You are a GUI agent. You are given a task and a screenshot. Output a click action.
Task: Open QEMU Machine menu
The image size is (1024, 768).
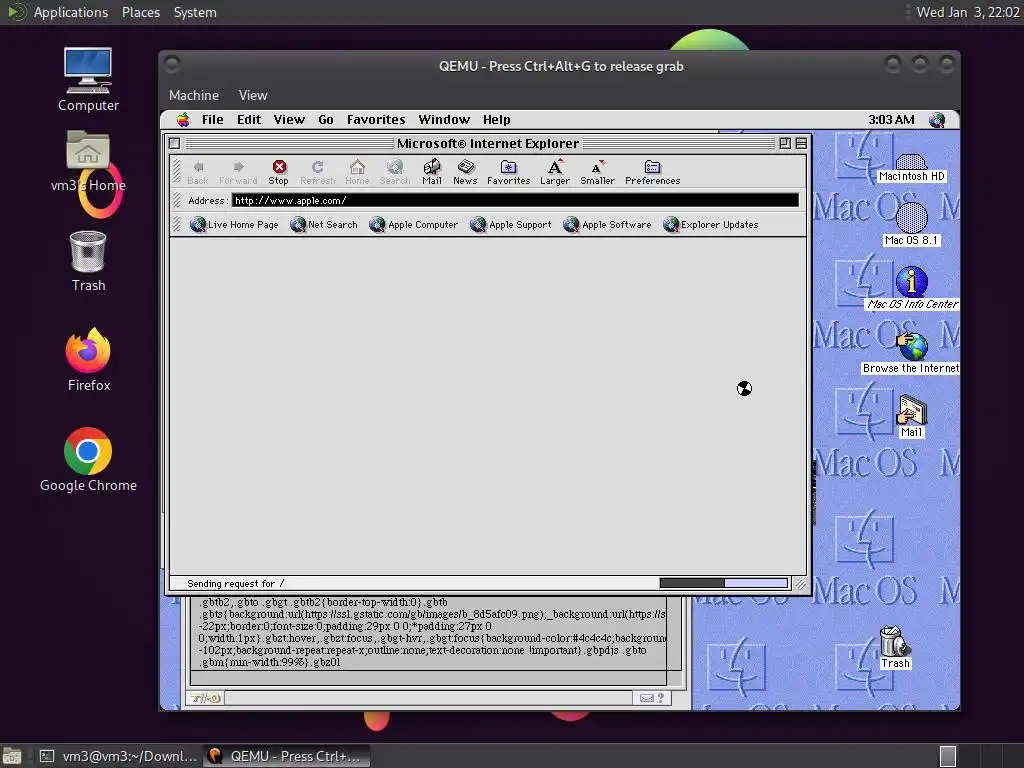tap(194, 95)
